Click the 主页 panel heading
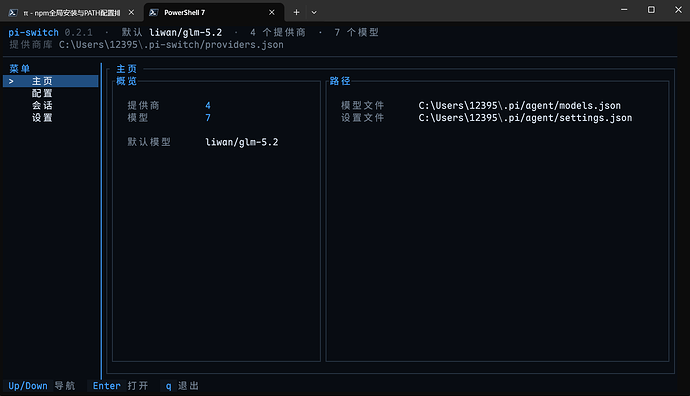 click(127, 69)
